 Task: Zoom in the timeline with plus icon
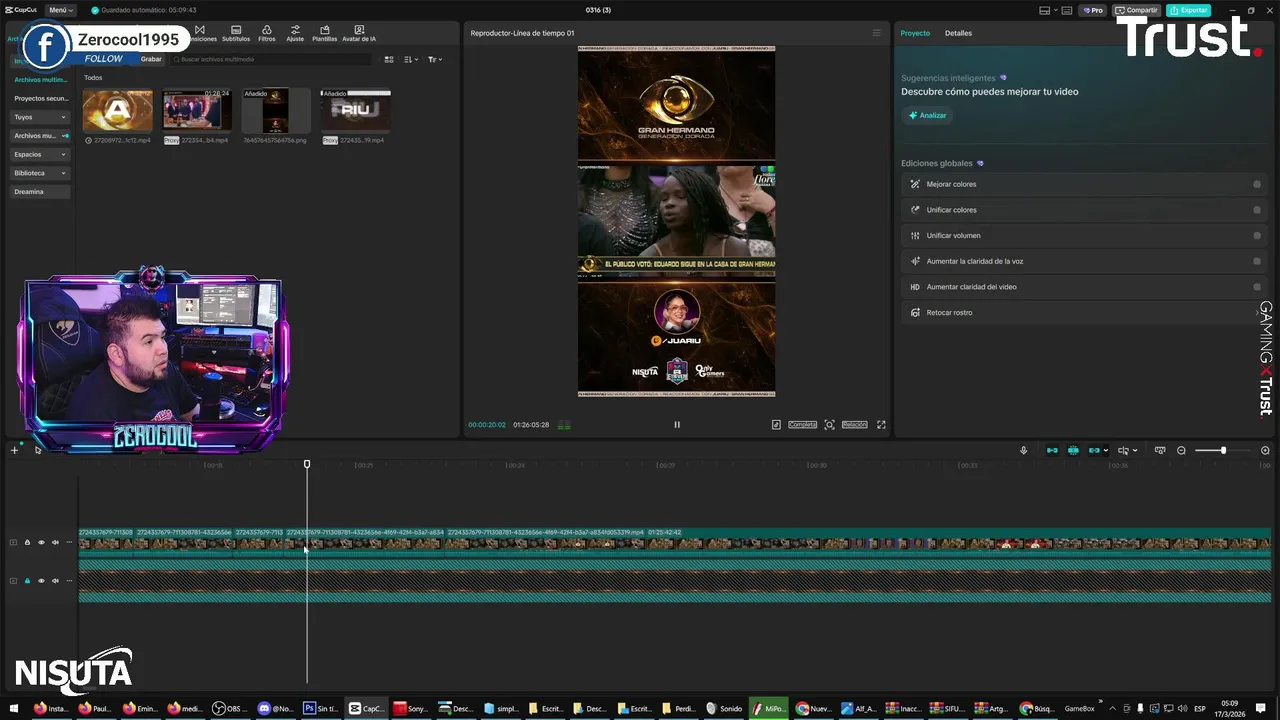[1265, 450]
